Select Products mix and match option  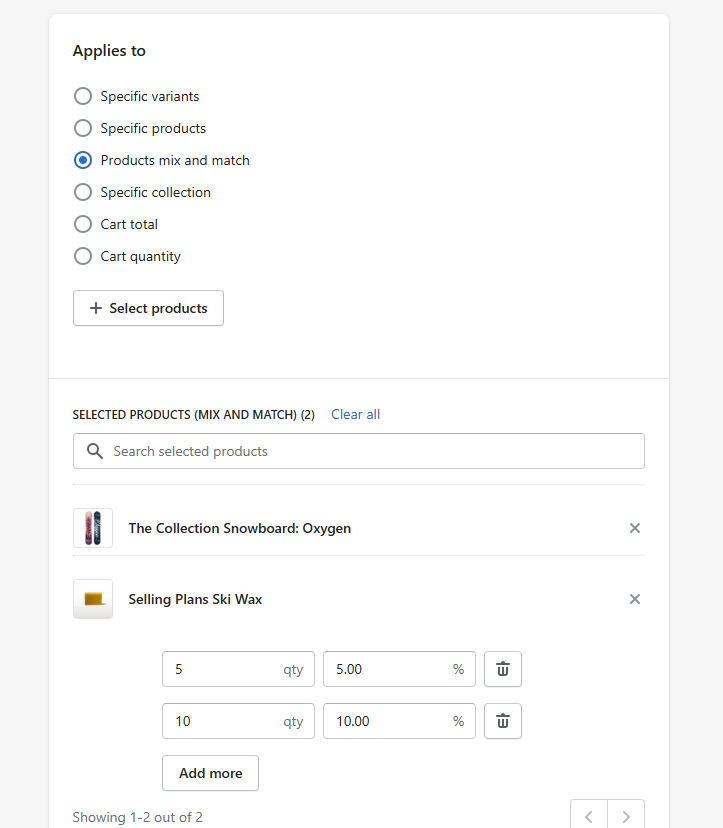(83, 160)
